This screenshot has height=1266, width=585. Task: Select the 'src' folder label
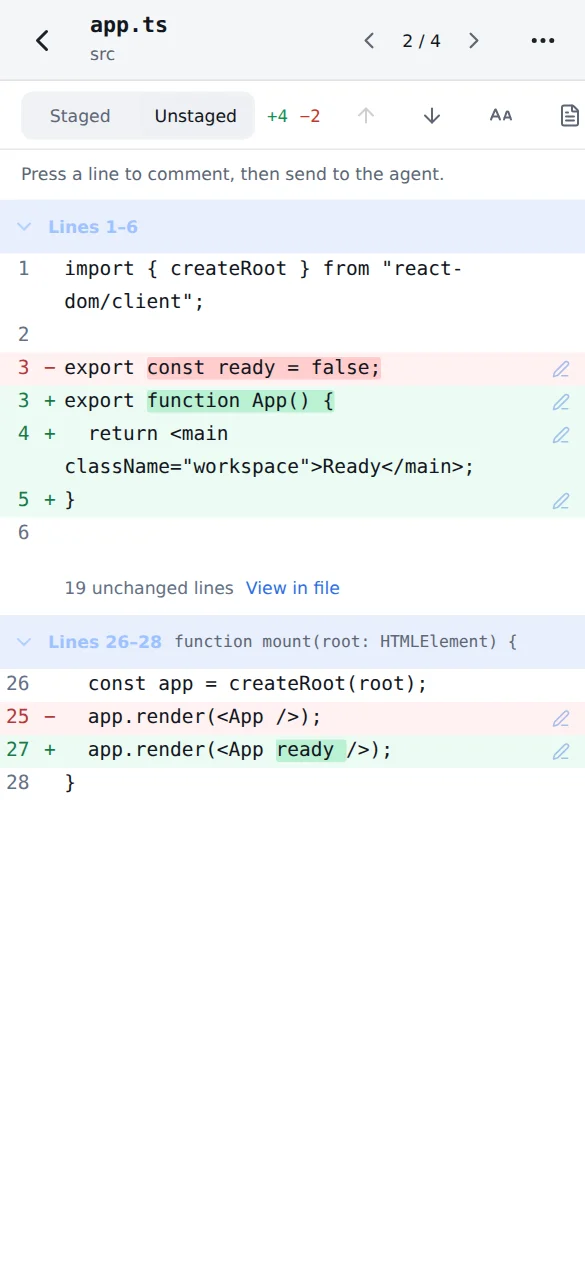(x=102, y=54)
